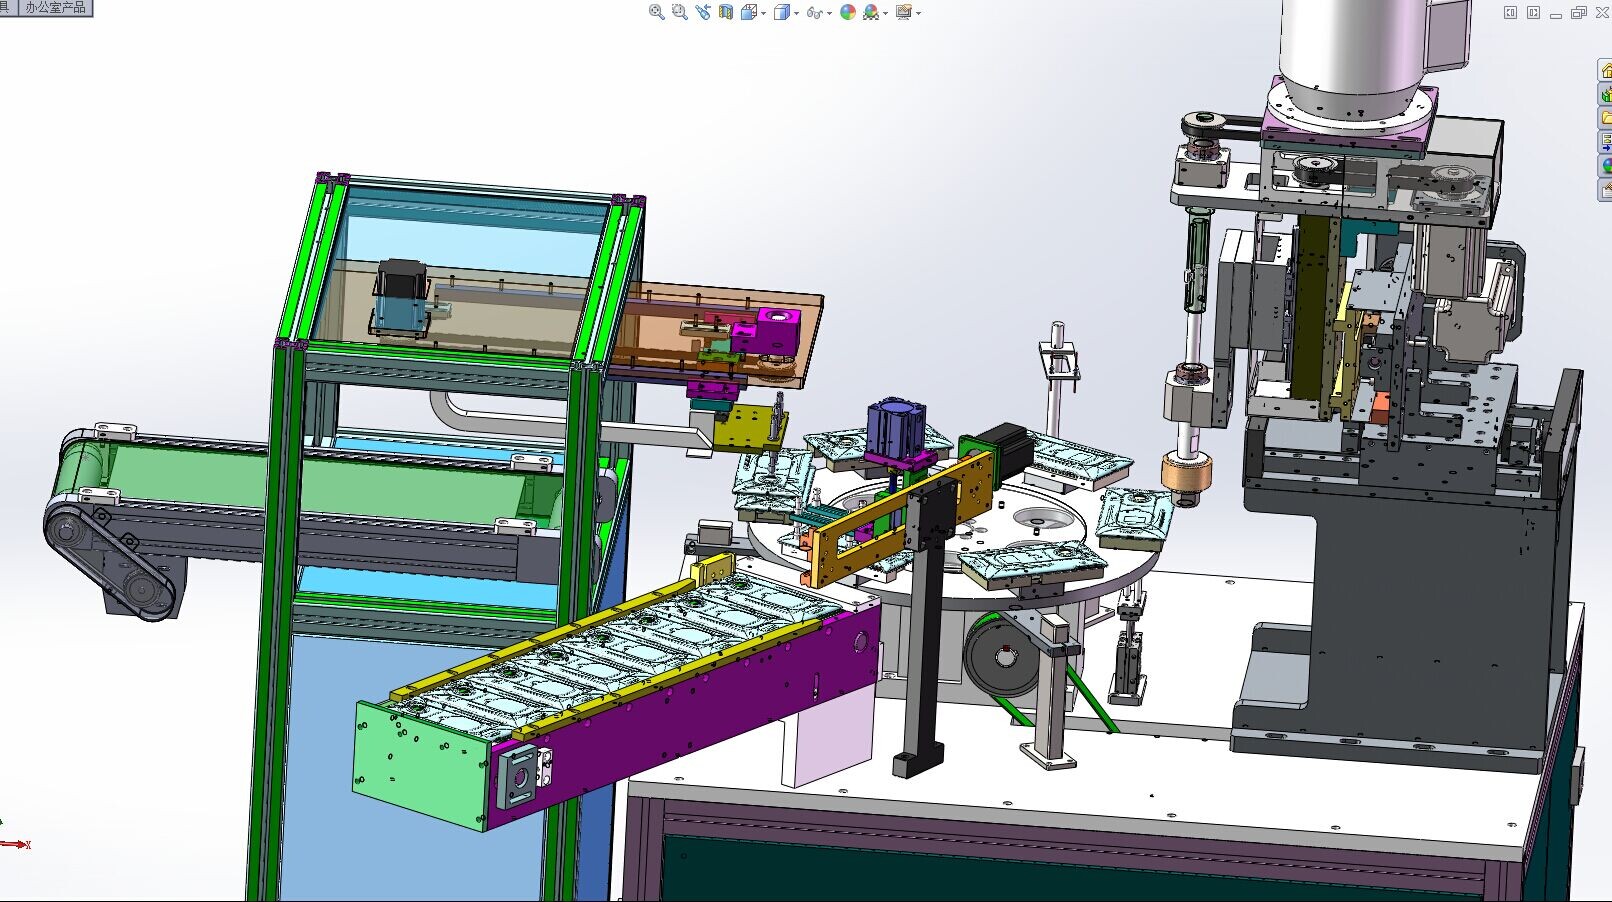The height and width of the screenshot is (902, 1612).
Task: Click the Apply Scene icon
Action: [x=871, y=12]
